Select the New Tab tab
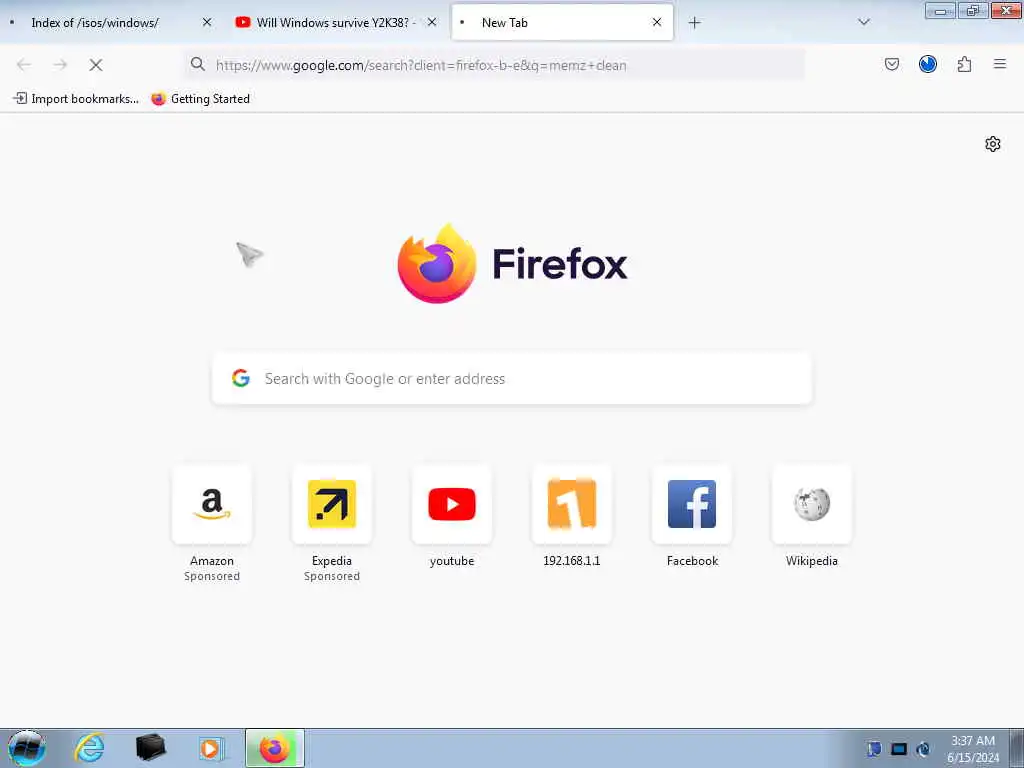Image resolution: width=1024 pixels, height=768 pixels. click(x=562, y=22)
